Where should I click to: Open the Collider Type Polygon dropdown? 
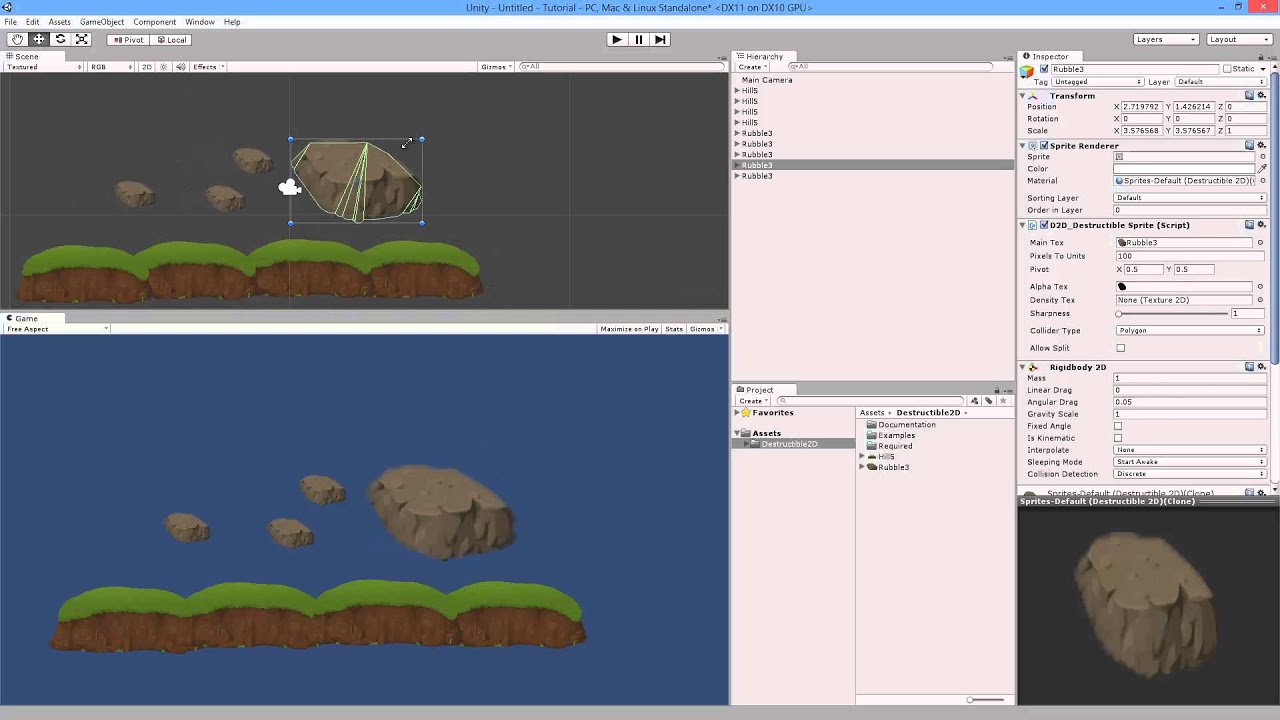[x=1190, y=330]
